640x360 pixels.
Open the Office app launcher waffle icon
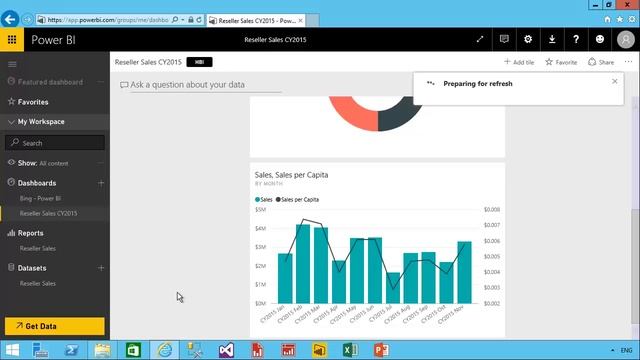coord(12,40)
